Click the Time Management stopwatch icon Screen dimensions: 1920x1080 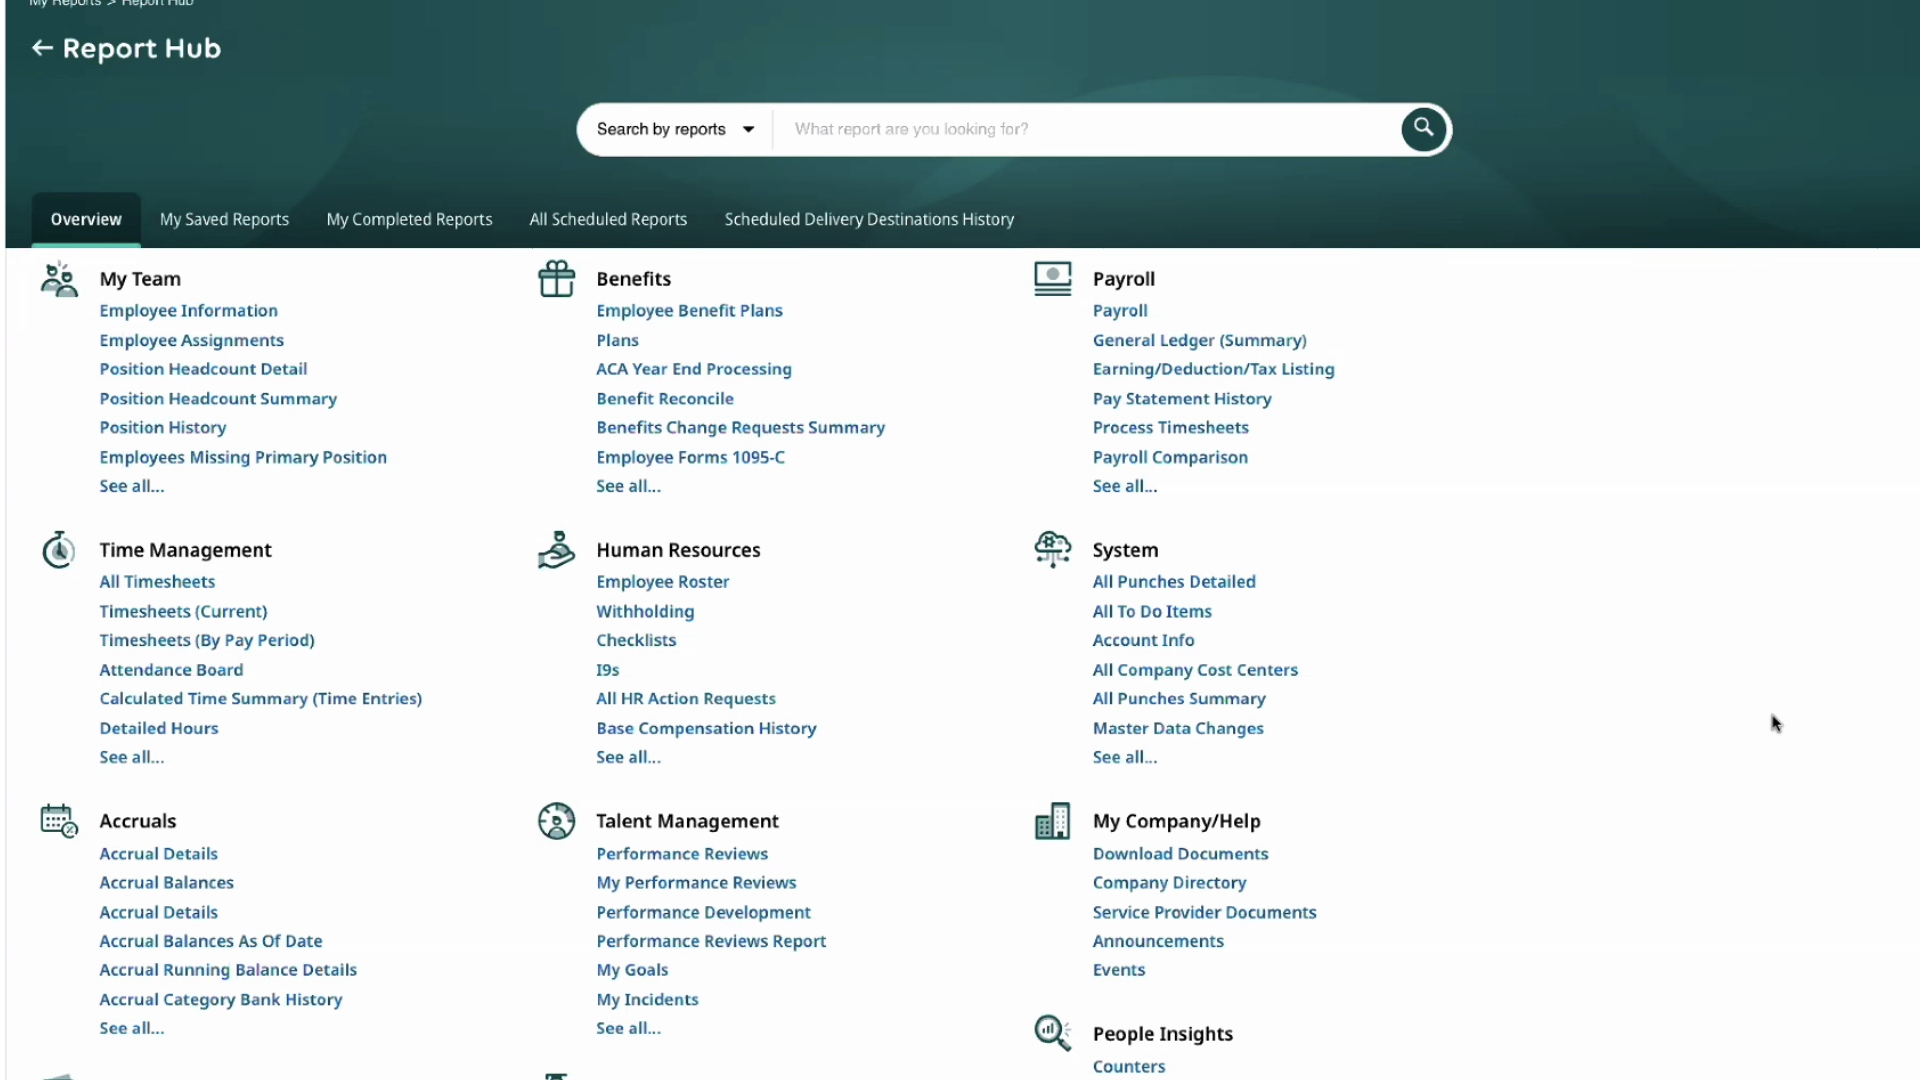59,550
